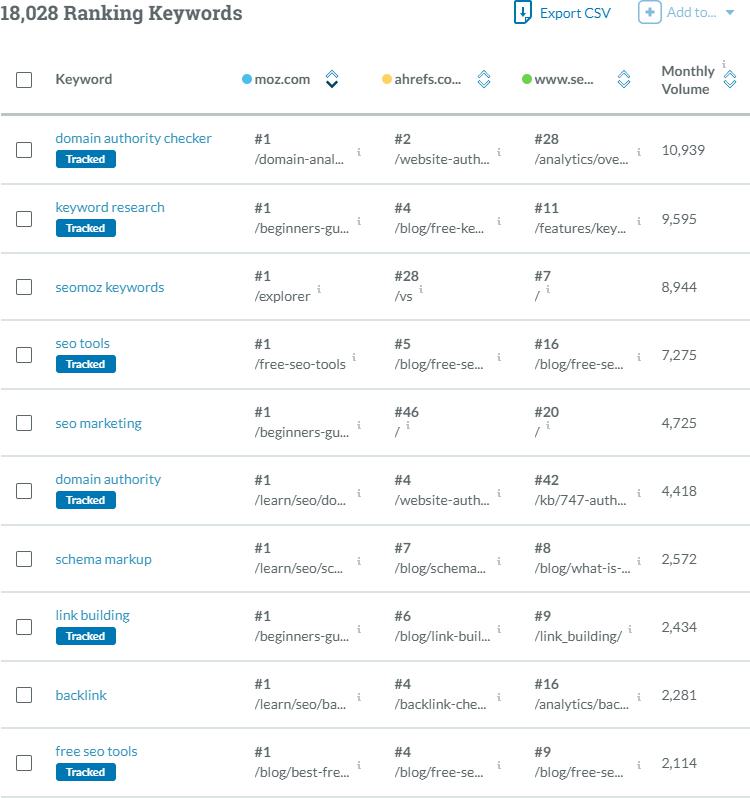Sort by ahrefs.co column arrows
The image size is (750, 798).
click(x=483, y=79)
